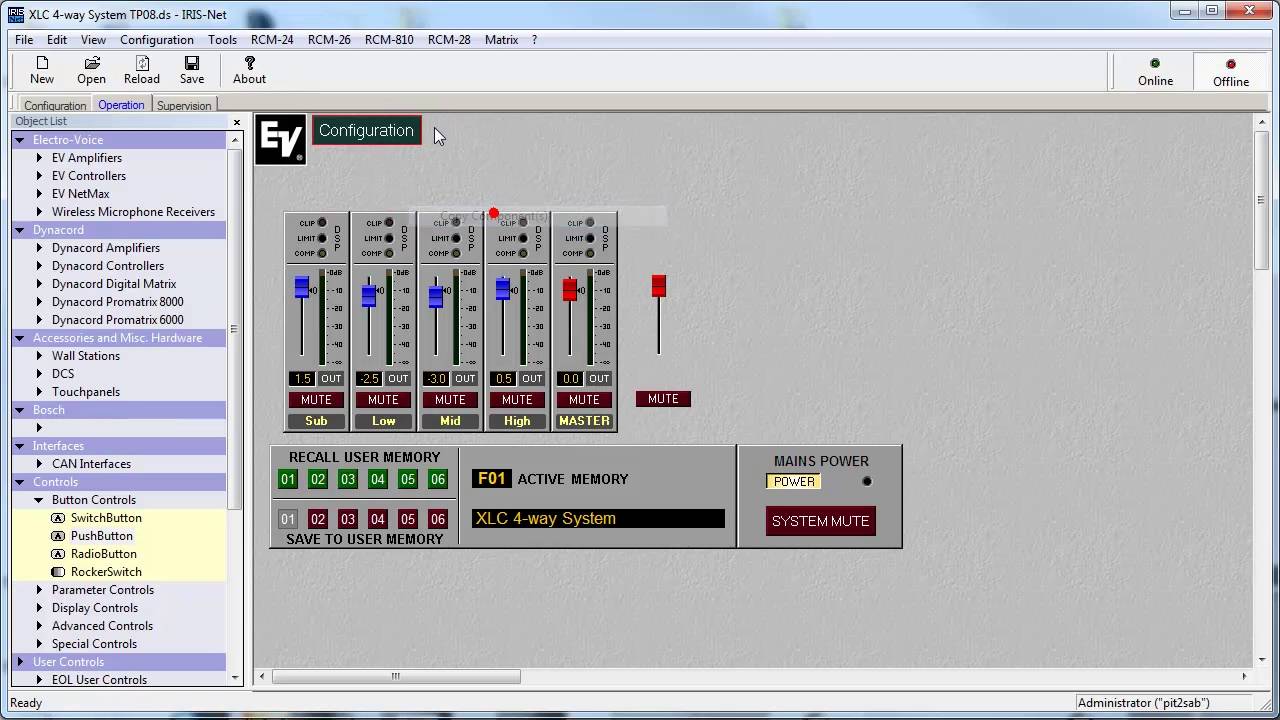The image size is (1280, 720).
Task: Expand the User Controls group
Action: click(x=19, y=662)
